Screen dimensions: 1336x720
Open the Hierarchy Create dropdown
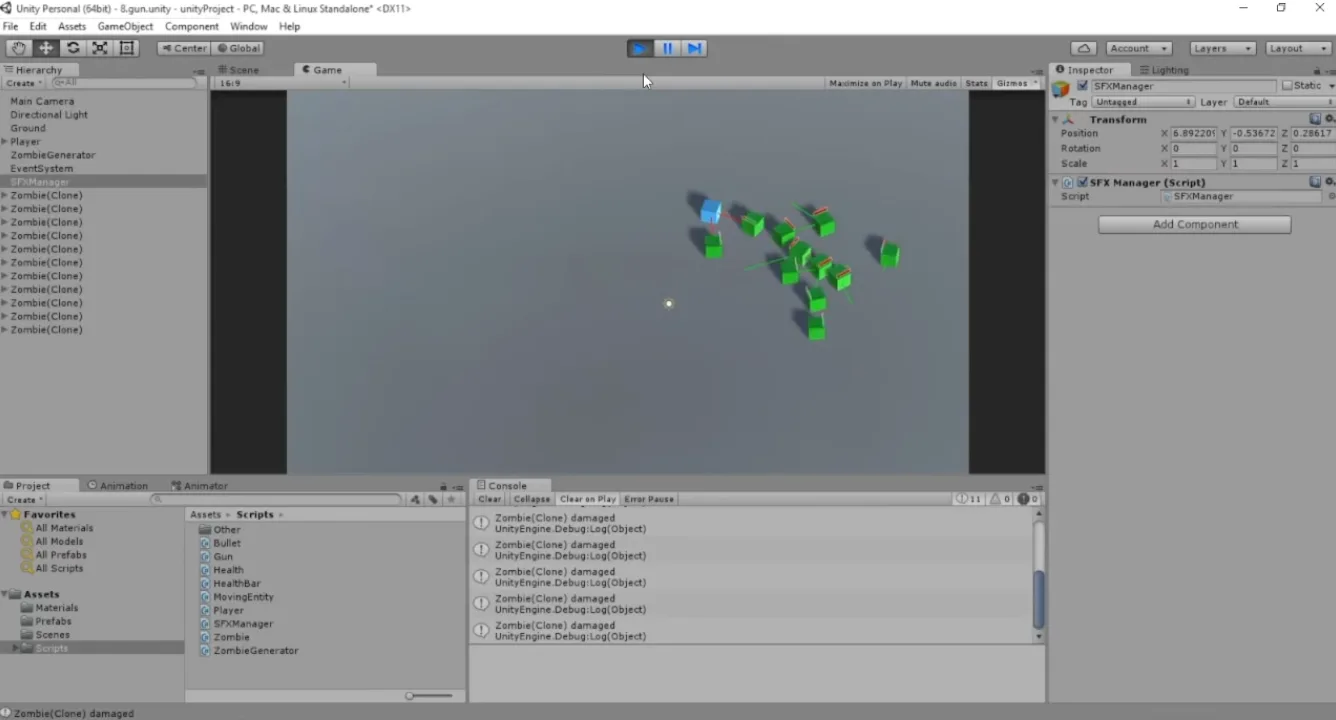pos(24,83)
